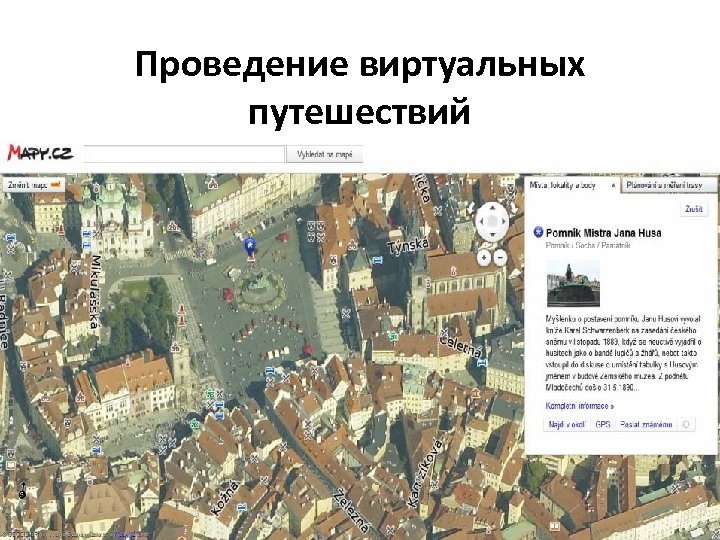This screenshot has height=540, width=720.
Task: Click the Kamzíková street label
Action: 425,472
